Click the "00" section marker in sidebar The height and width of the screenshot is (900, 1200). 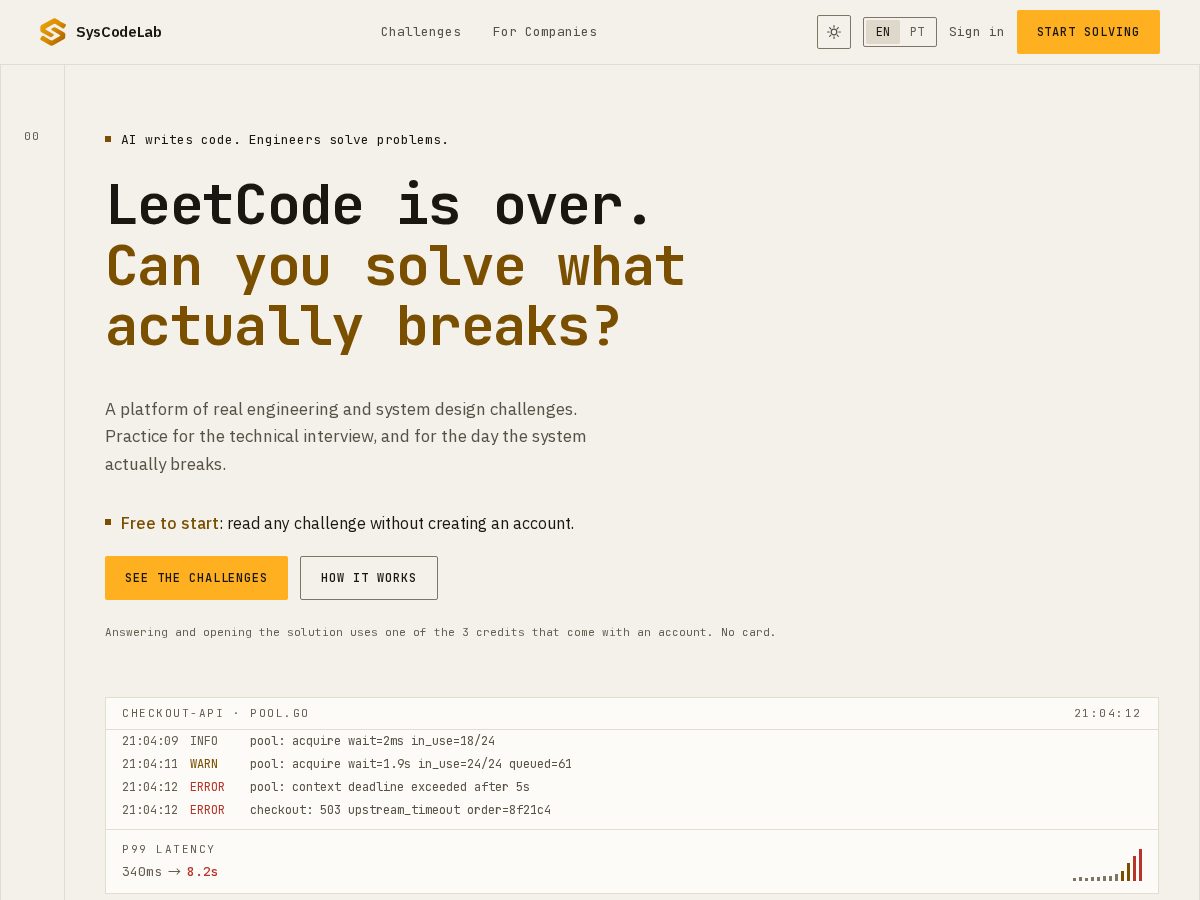coord(32,136)
